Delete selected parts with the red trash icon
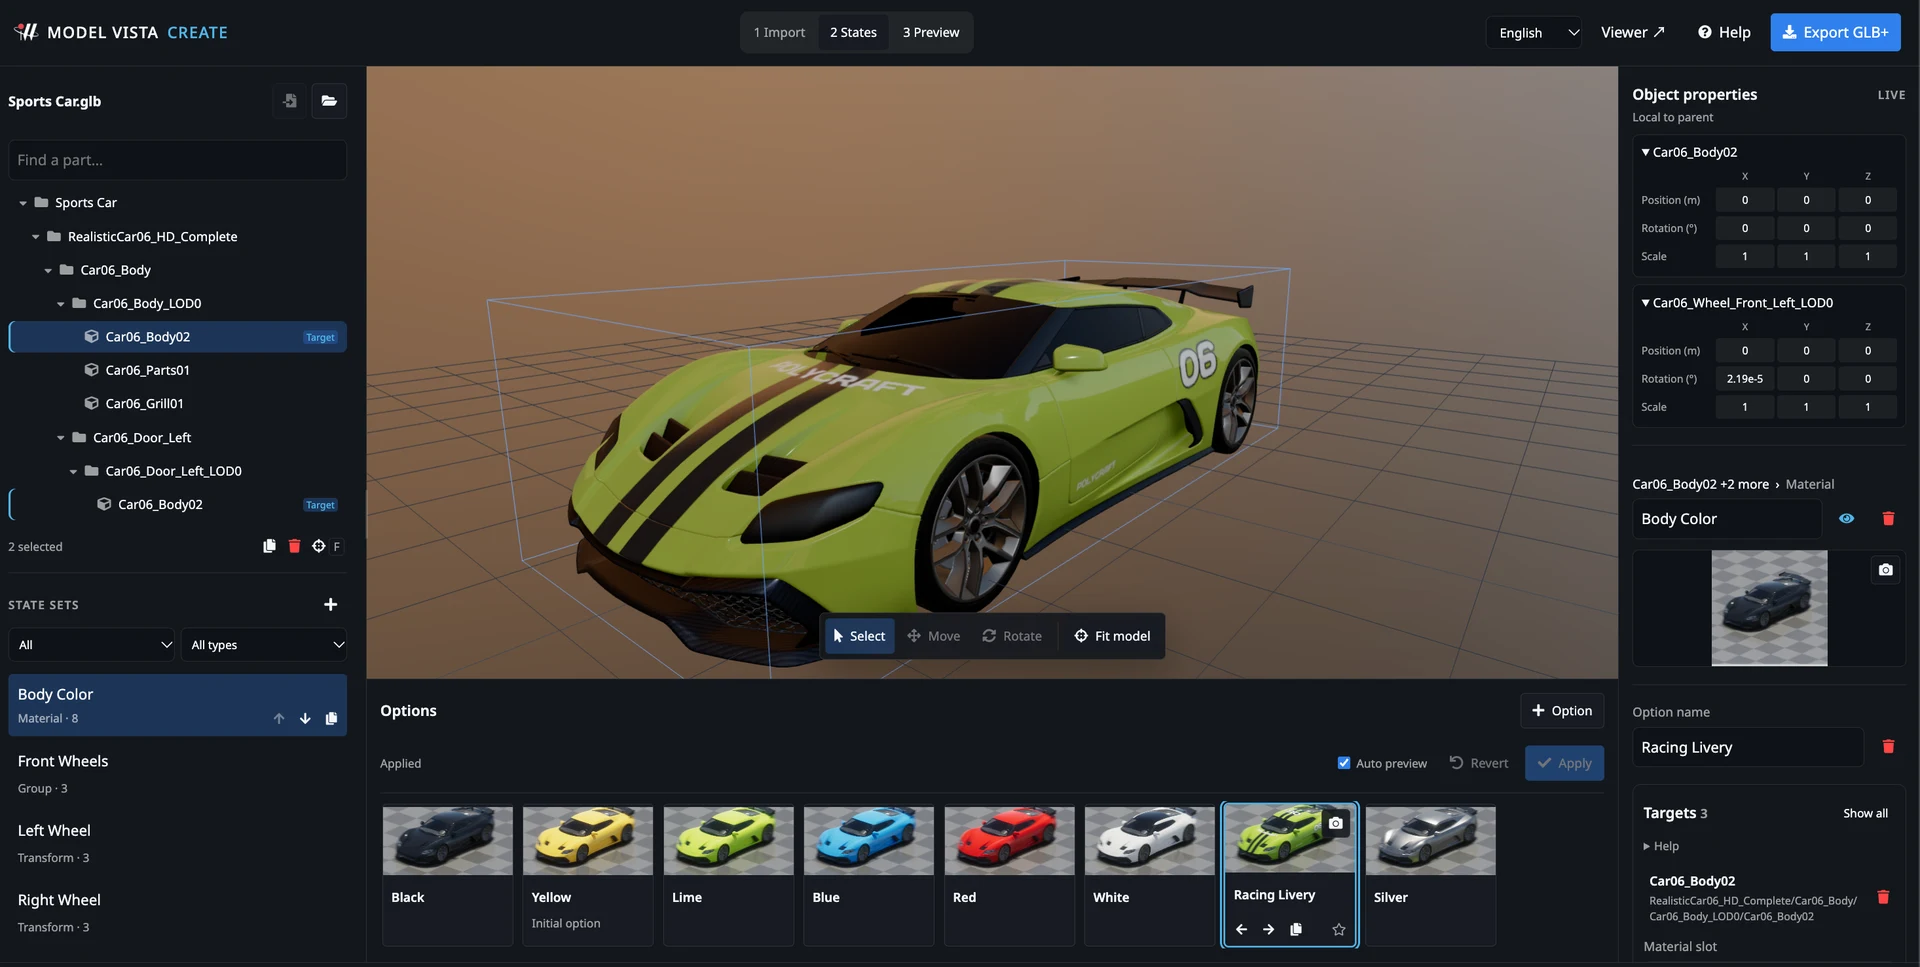This screenshot has height=967, width=1920. pos(294,546)
